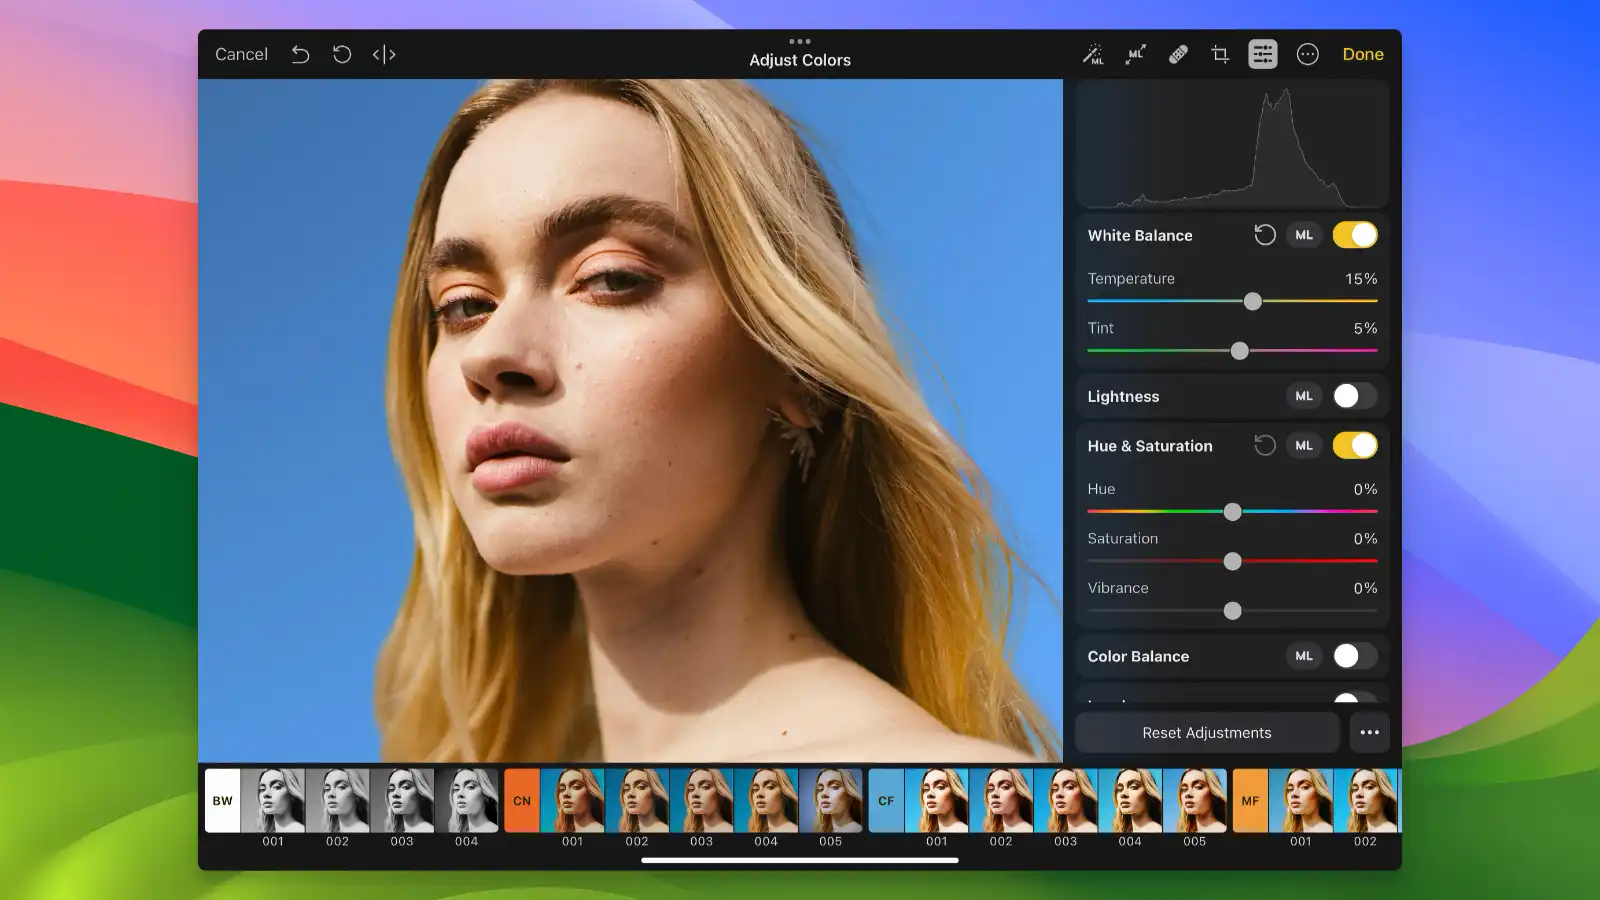Expand filter options via the ellipsis beside Reset Adjustments
This screenshot has height=900, width=1600.
[1370, 732]
